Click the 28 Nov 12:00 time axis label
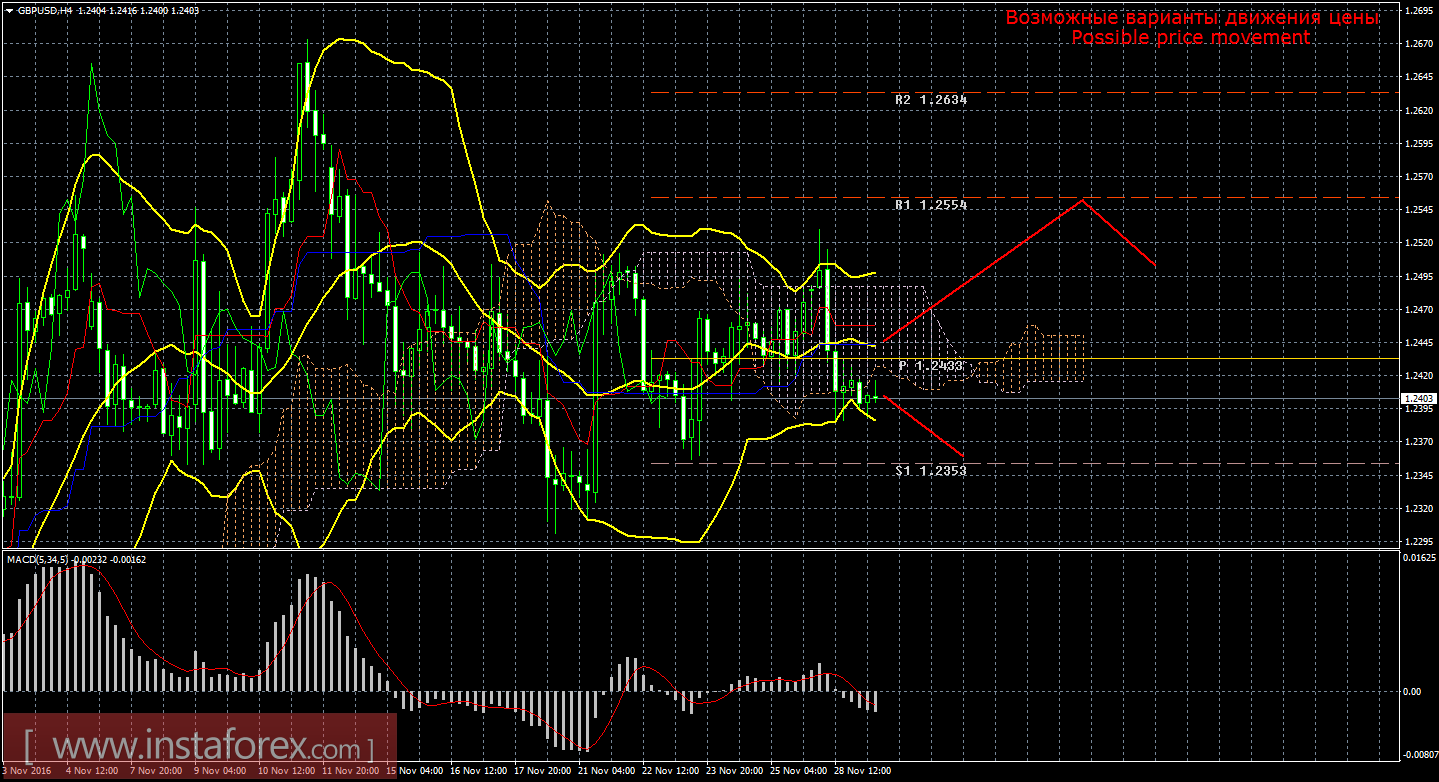This screenshot has height=782, width=1439. pyautogui.click(x=865, y=772)
